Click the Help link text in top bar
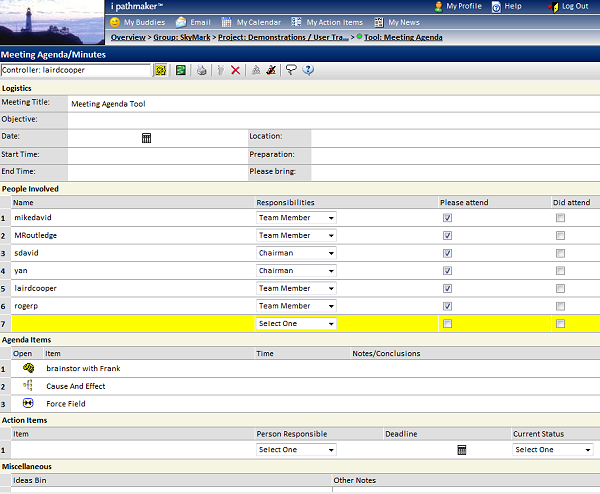This screenshot has height=494, width=600. coord(513,6)
